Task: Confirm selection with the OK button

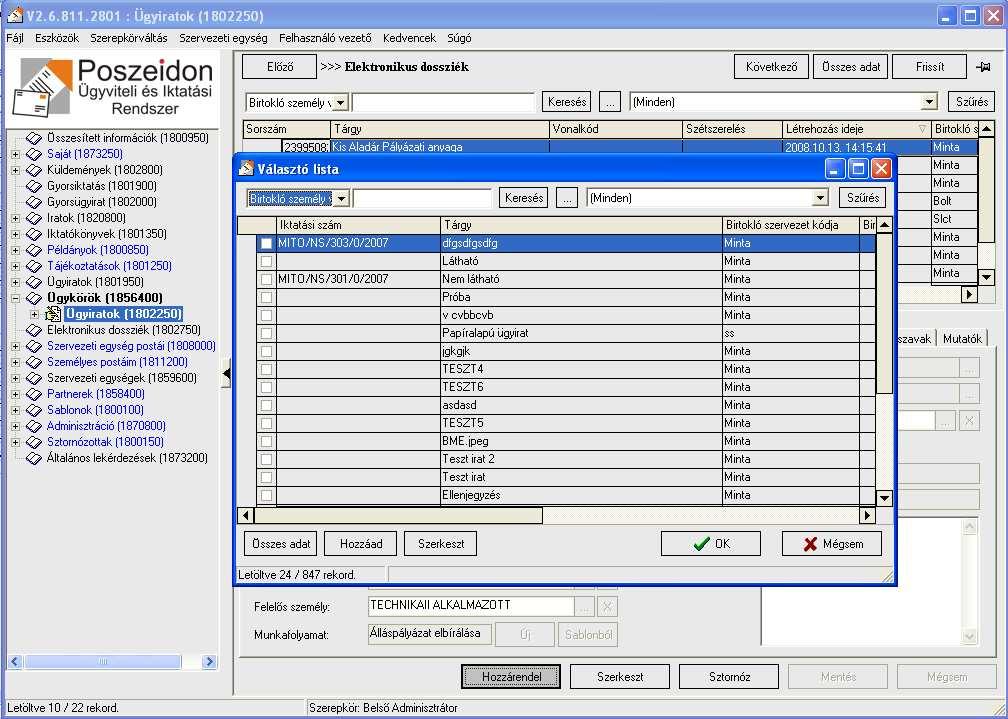Action: [x=710, y=544]
